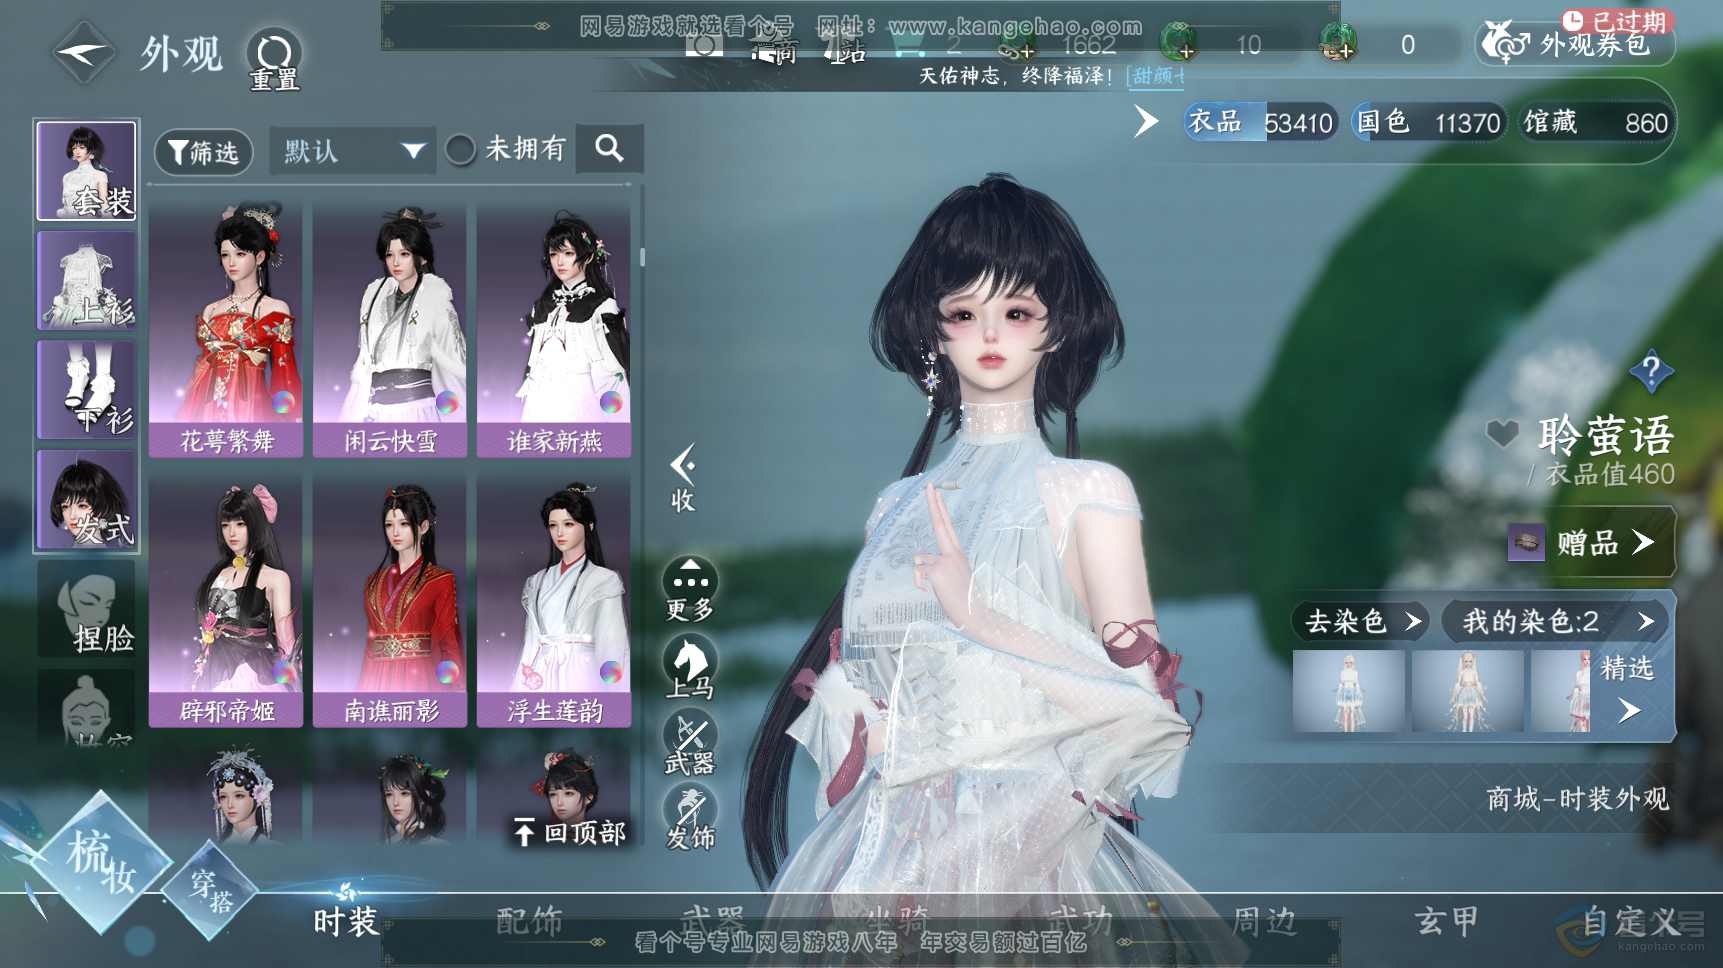Open the 梳妆 diamond button

pyautogui.click(x=100, y=863)
